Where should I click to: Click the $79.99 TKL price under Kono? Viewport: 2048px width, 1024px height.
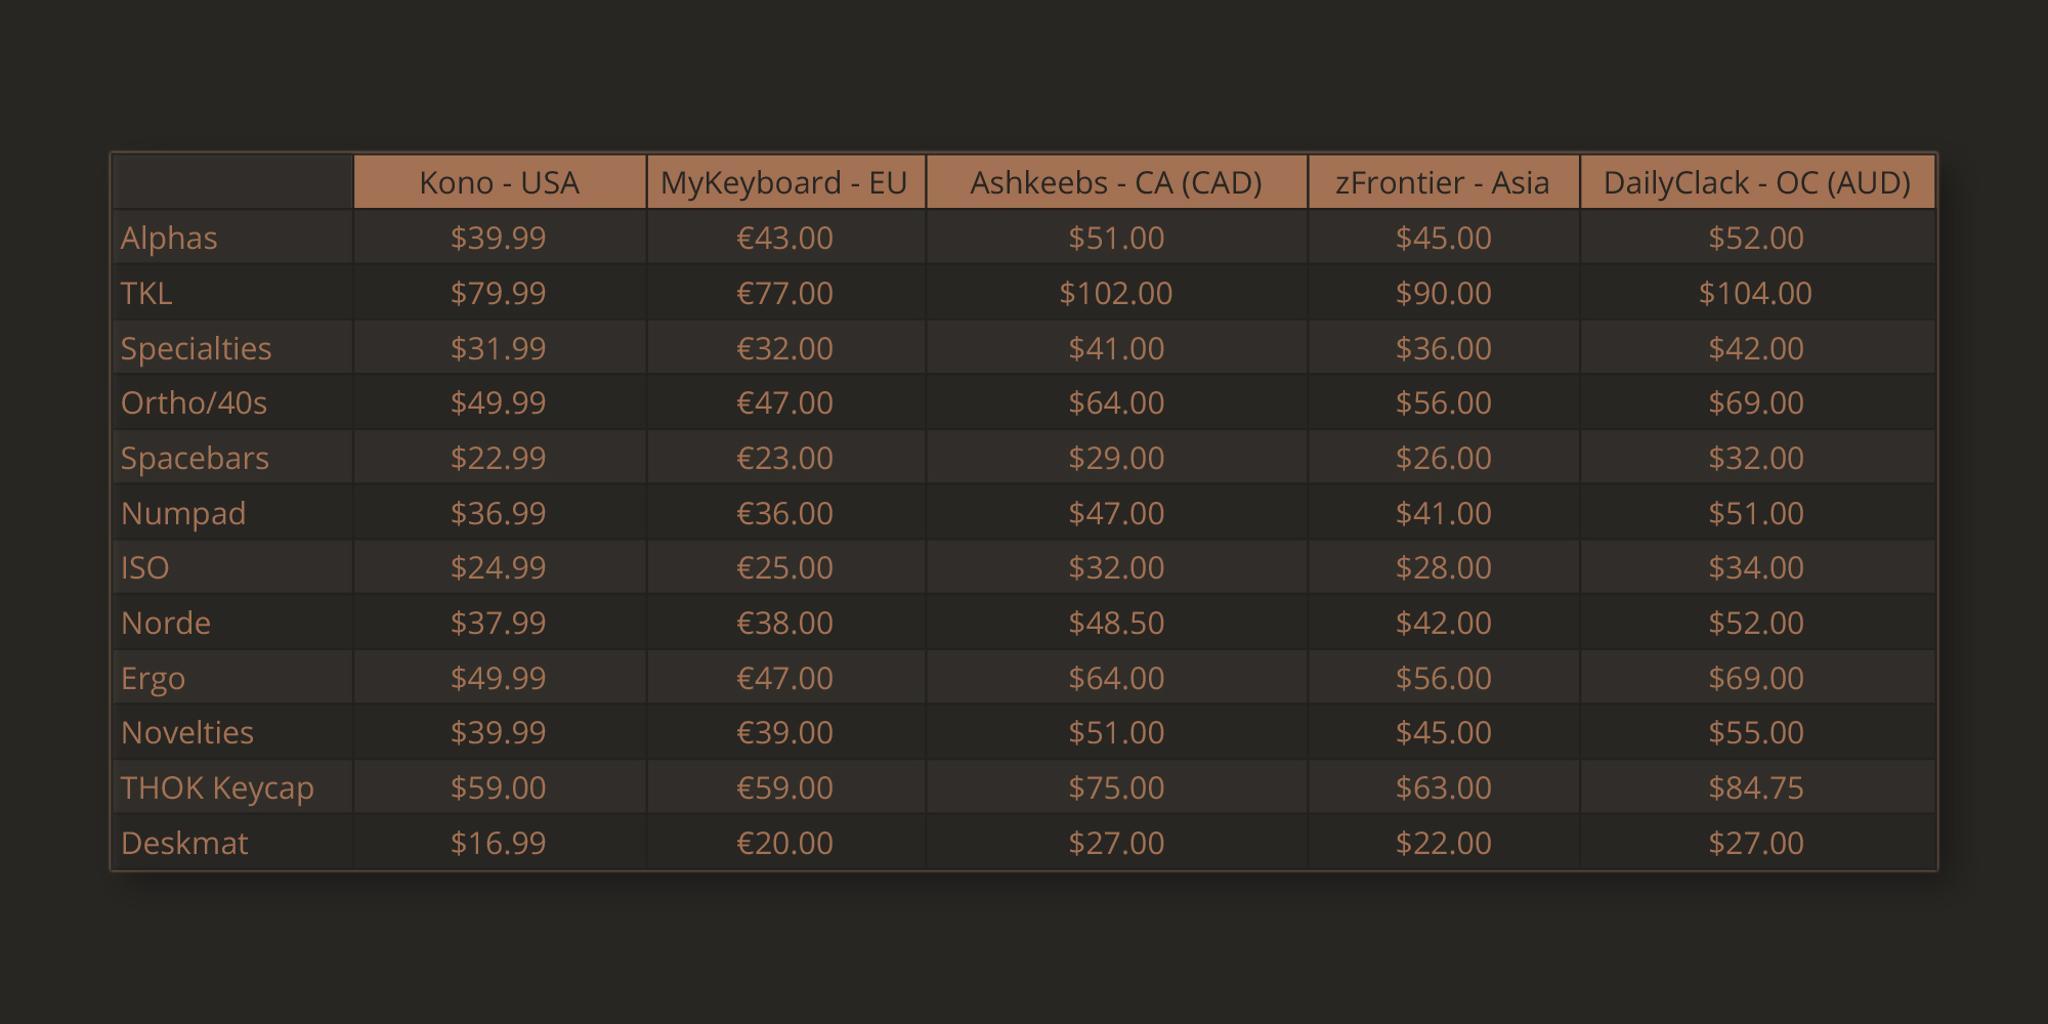(498, 293)
